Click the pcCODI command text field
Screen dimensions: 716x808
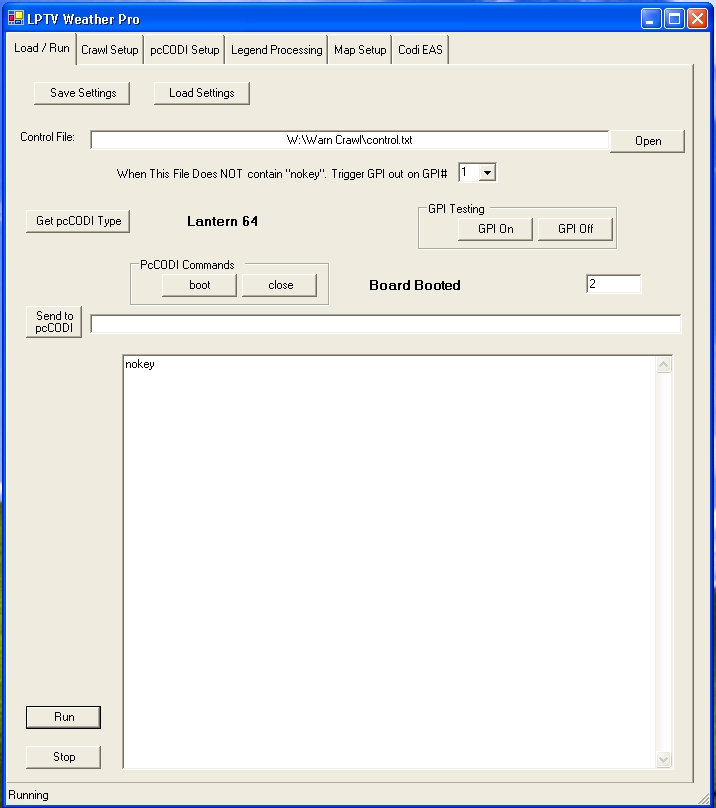[386, 324]
